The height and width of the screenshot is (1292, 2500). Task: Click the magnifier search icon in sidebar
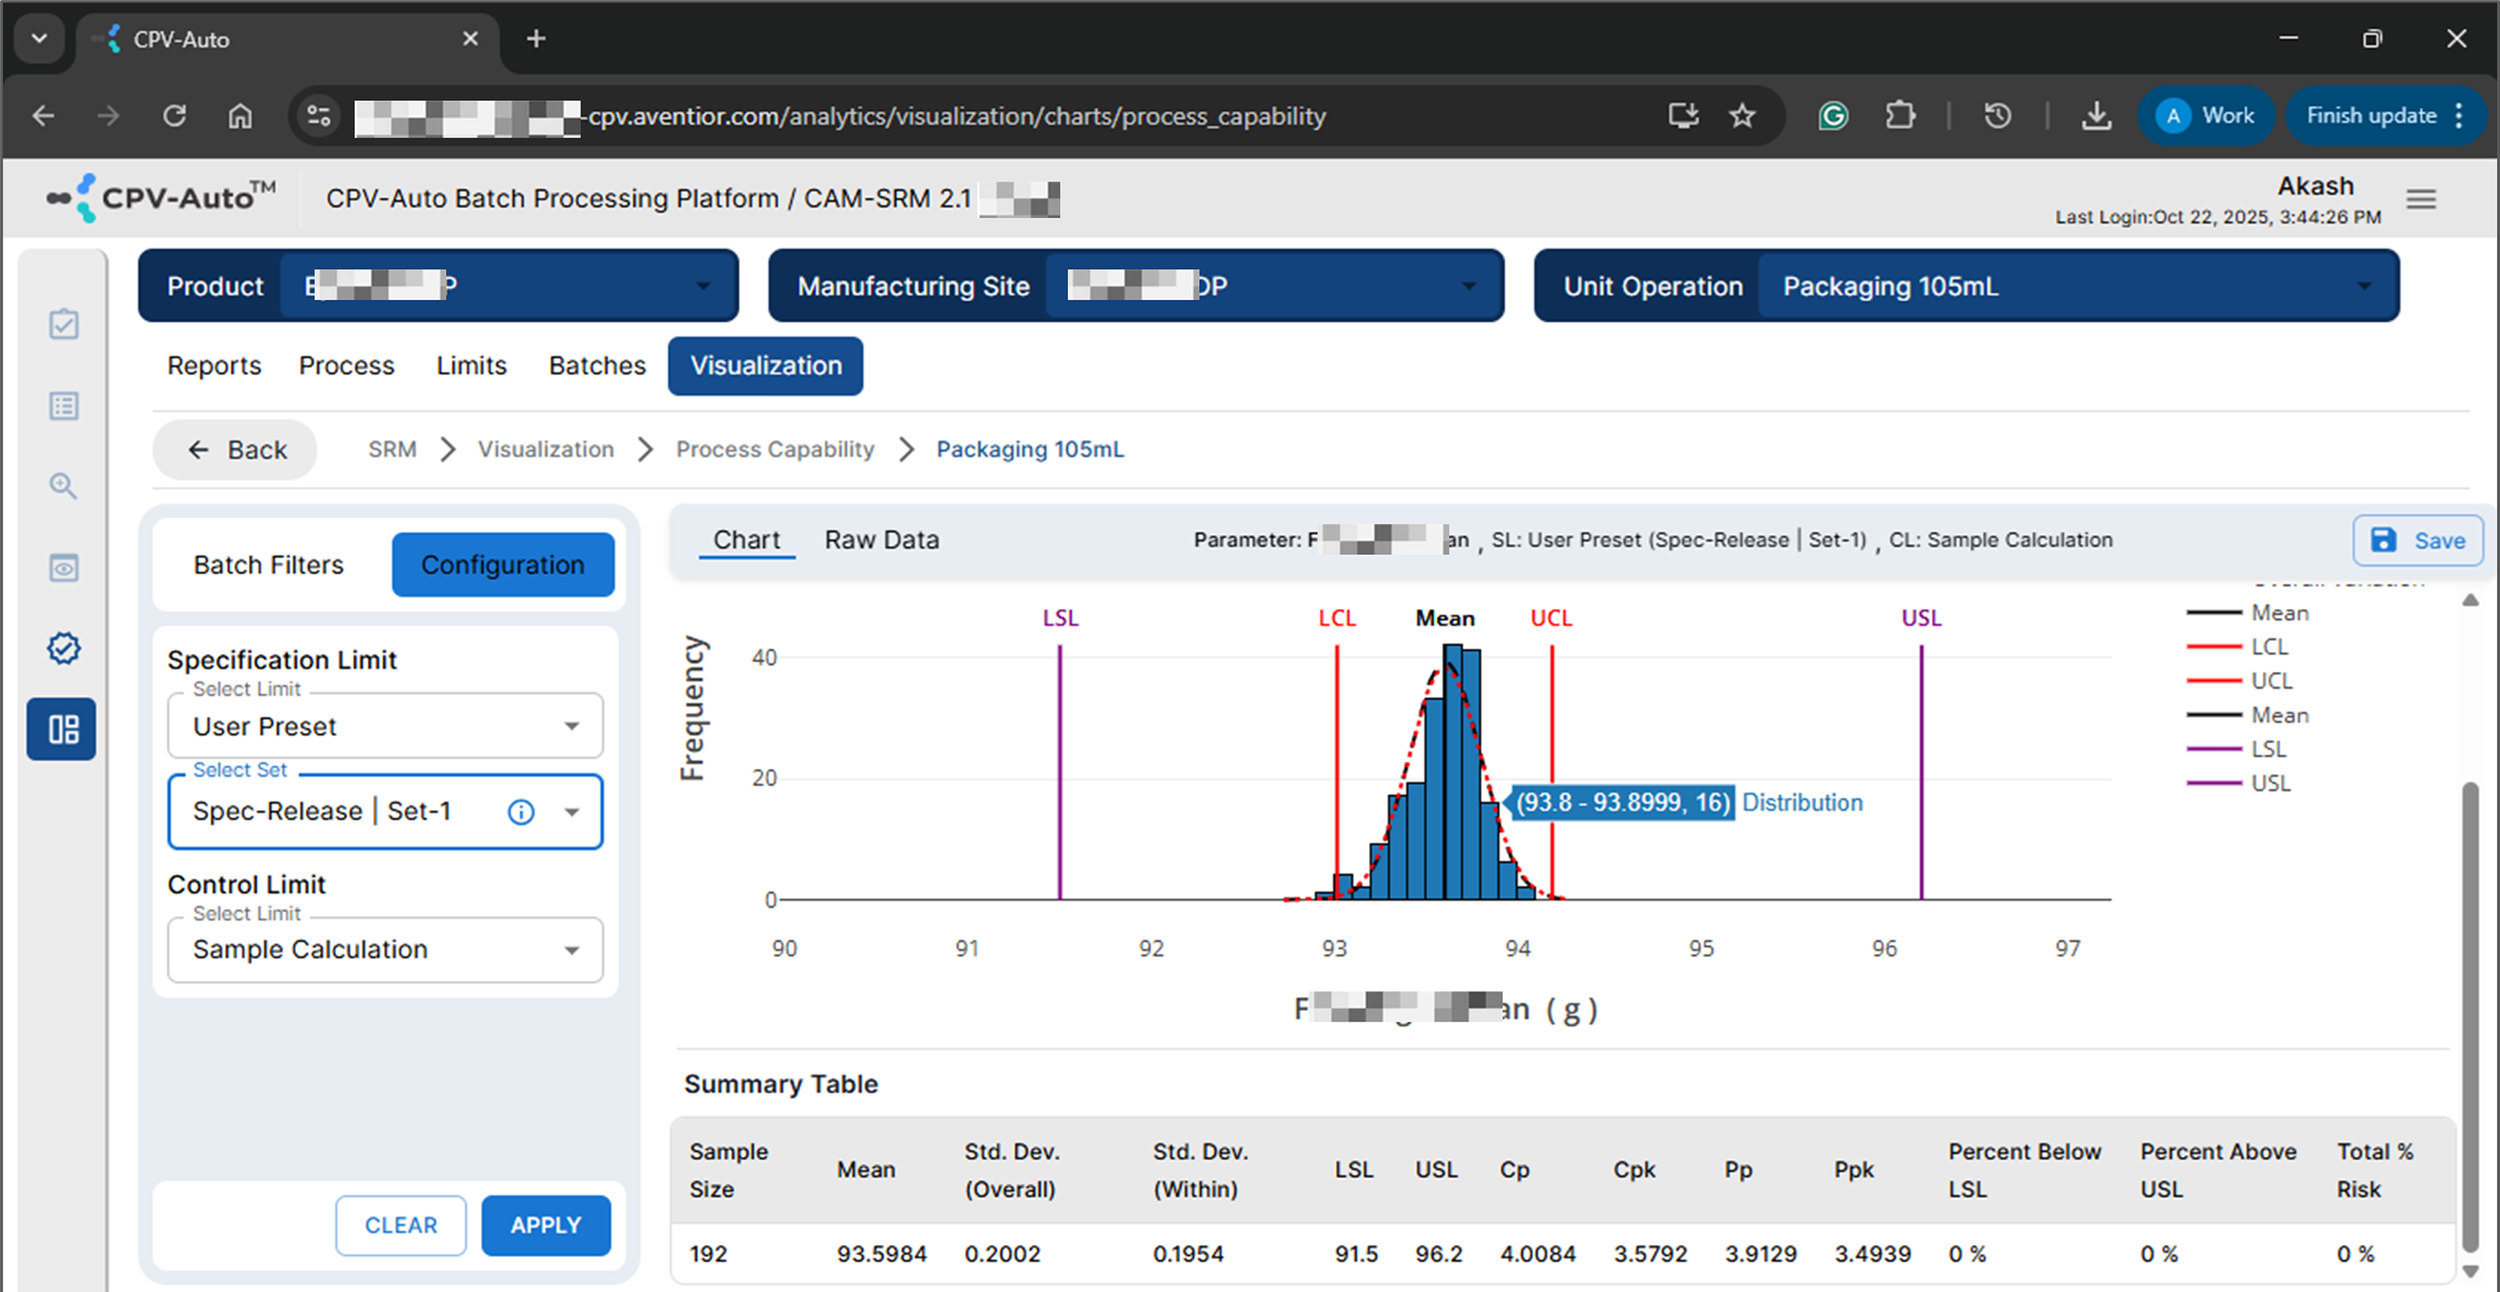tap(62, 486)
